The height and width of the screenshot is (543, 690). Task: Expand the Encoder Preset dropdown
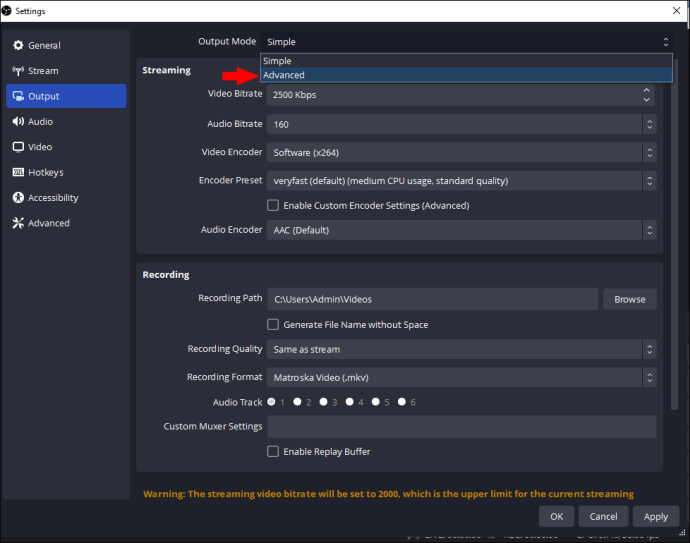point(461,181)
